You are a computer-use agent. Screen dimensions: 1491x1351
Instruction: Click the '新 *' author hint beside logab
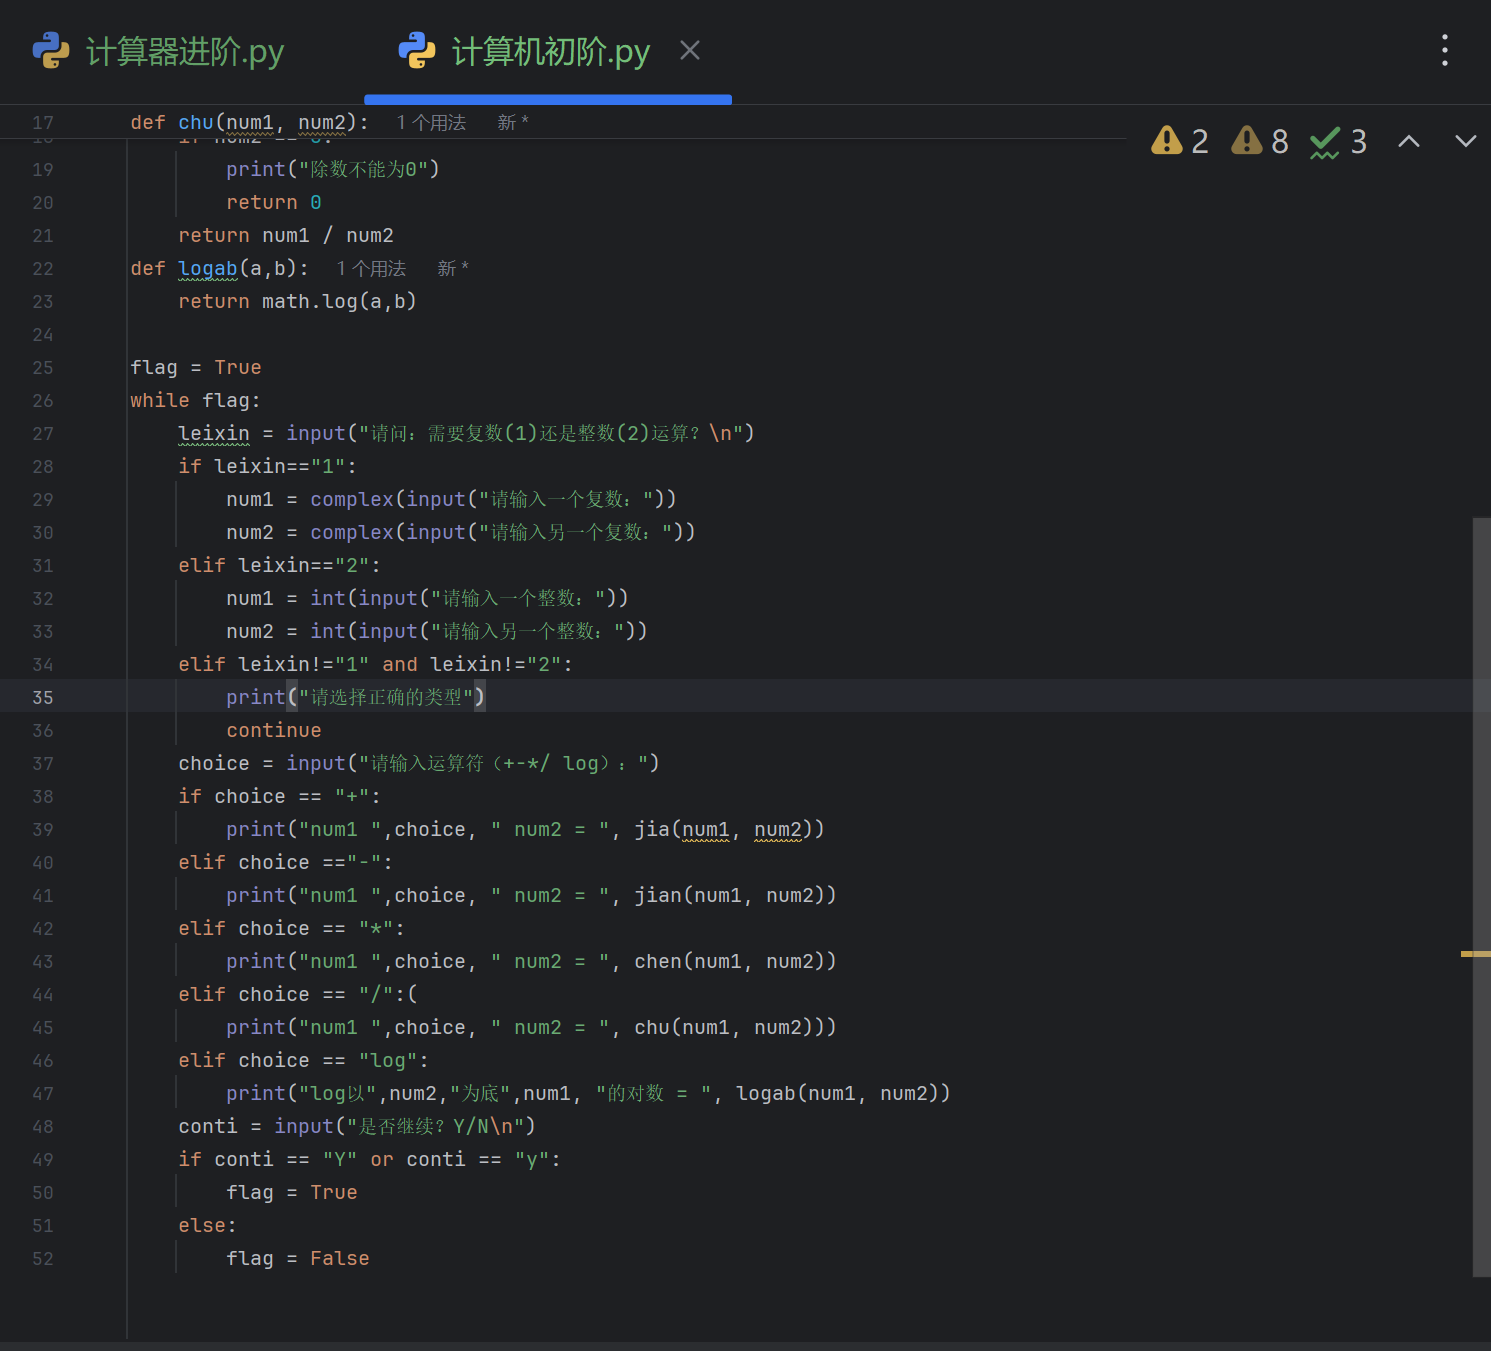(453, 268)
